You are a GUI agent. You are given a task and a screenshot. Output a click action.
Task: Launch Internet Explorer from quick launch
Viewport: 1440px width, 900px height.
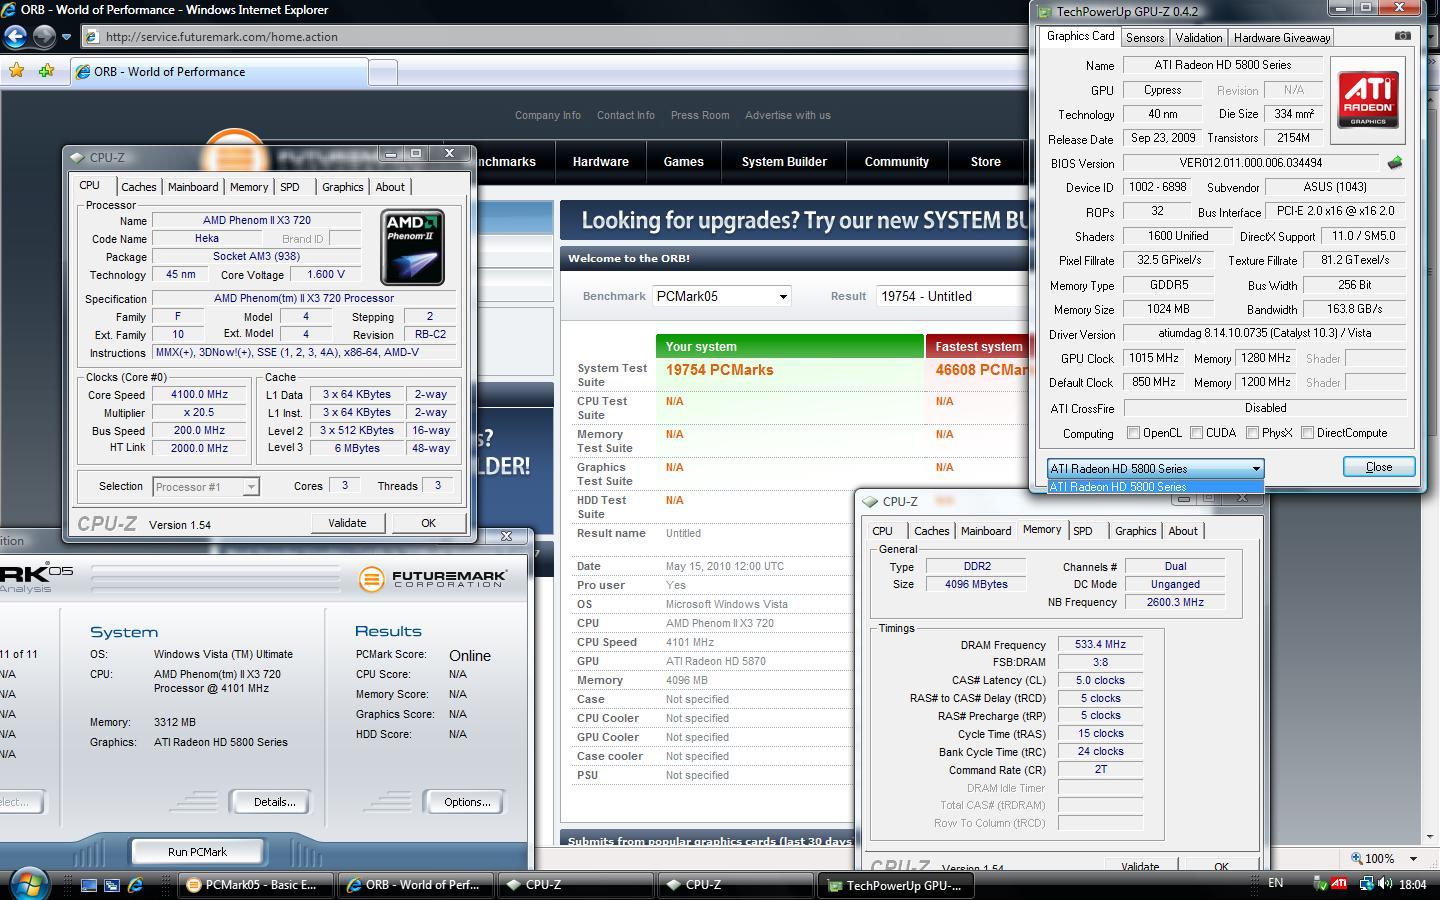pyautogui.click(x=135, y=885)
